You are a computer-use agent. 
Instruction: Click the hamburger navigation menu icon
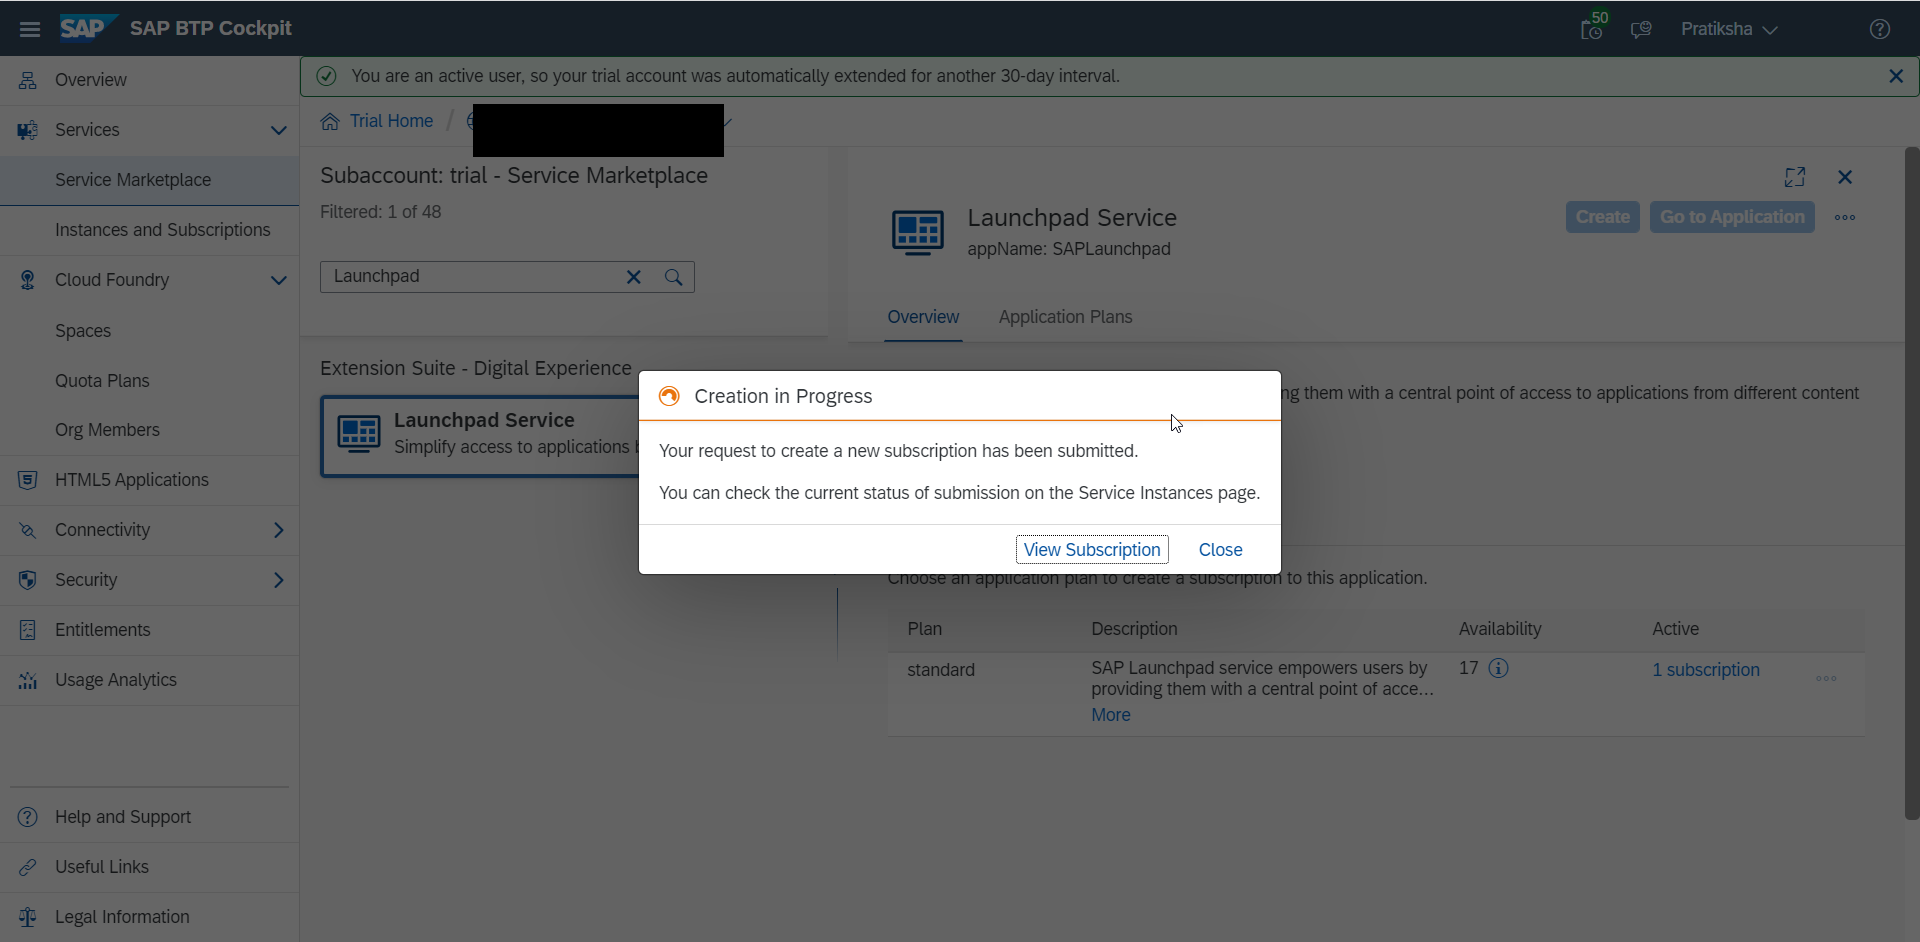click(30, 29)
